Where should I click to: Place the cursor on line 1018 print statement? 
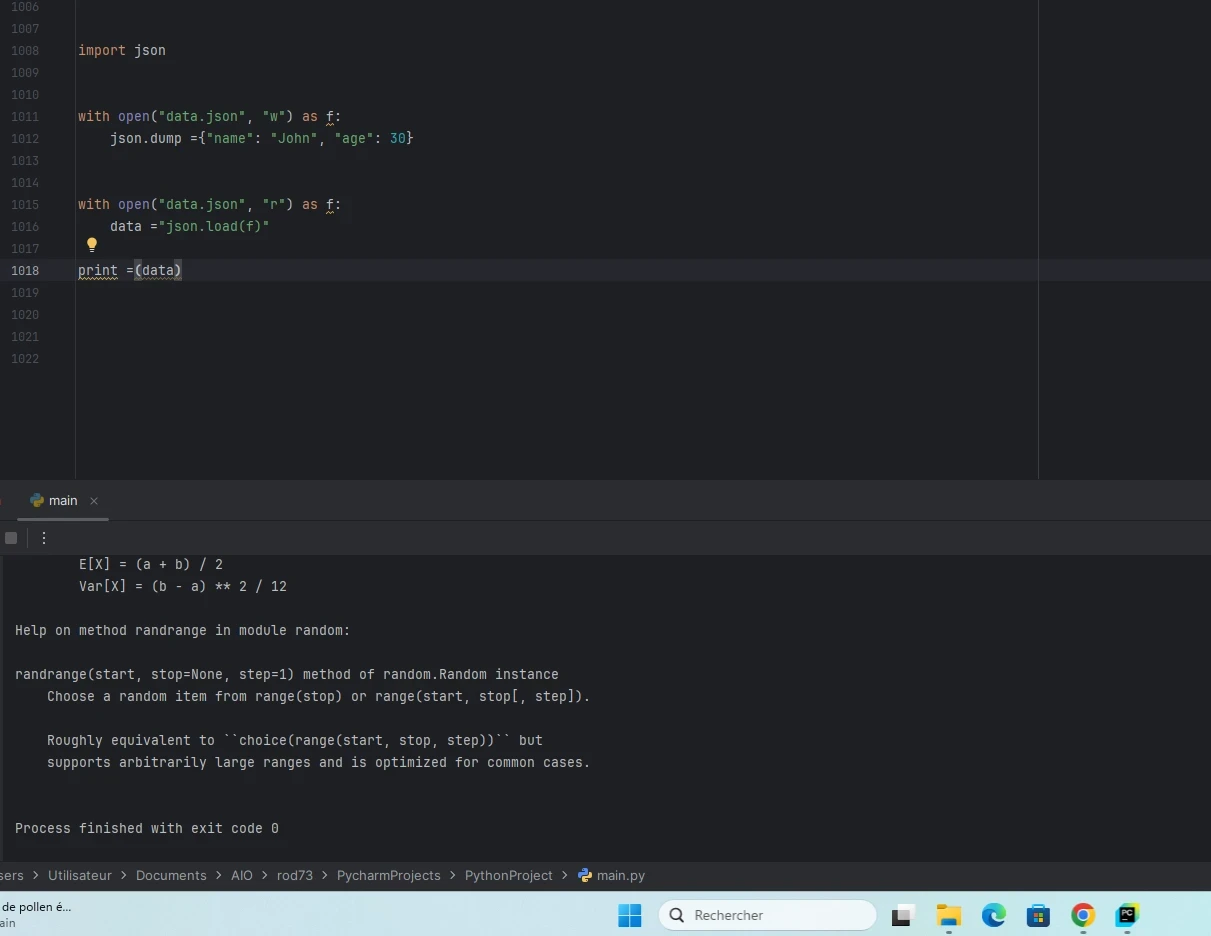[x=130, y=271]
